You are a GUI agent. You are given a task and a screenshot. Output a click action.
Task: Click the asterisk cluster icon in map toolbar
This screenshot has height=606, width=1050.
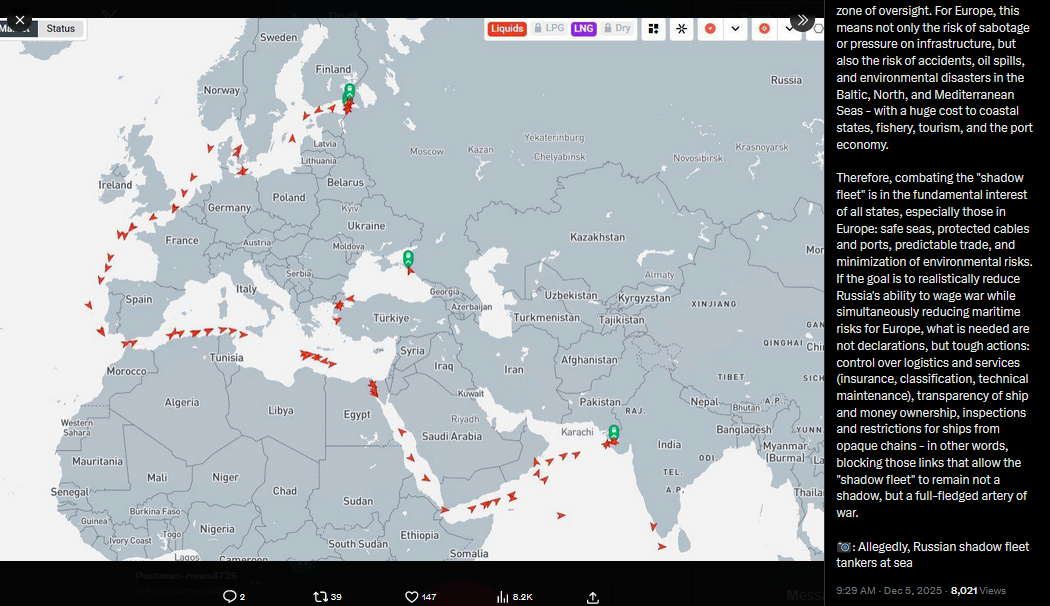pyautogui.click(x=682, y=29)
